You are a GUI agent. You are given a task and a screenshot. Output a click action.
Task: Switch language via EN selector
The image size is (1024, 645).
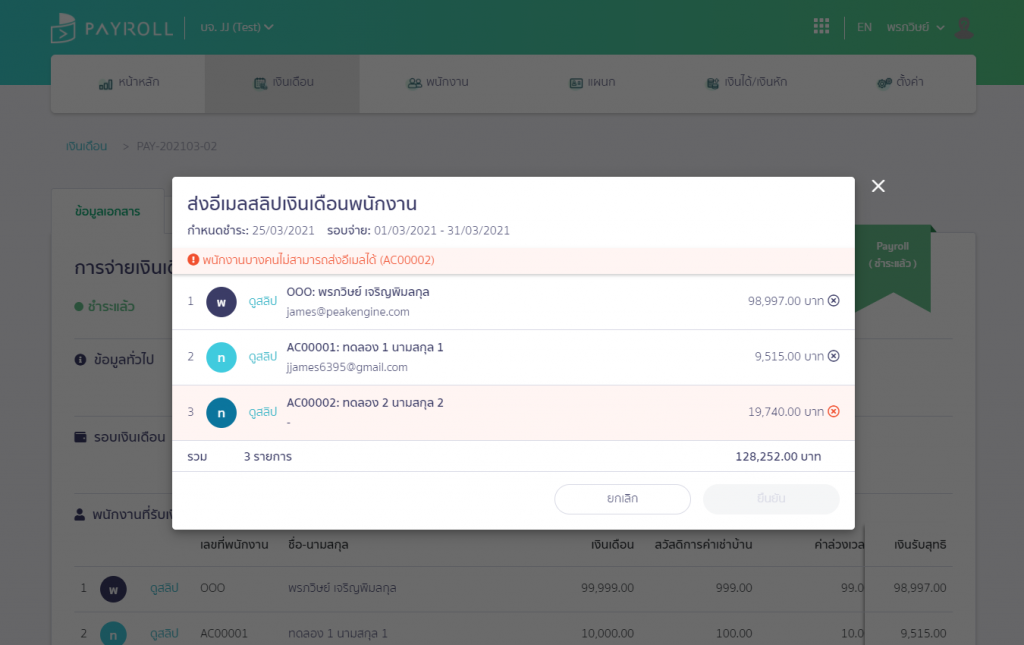[864, 27]
